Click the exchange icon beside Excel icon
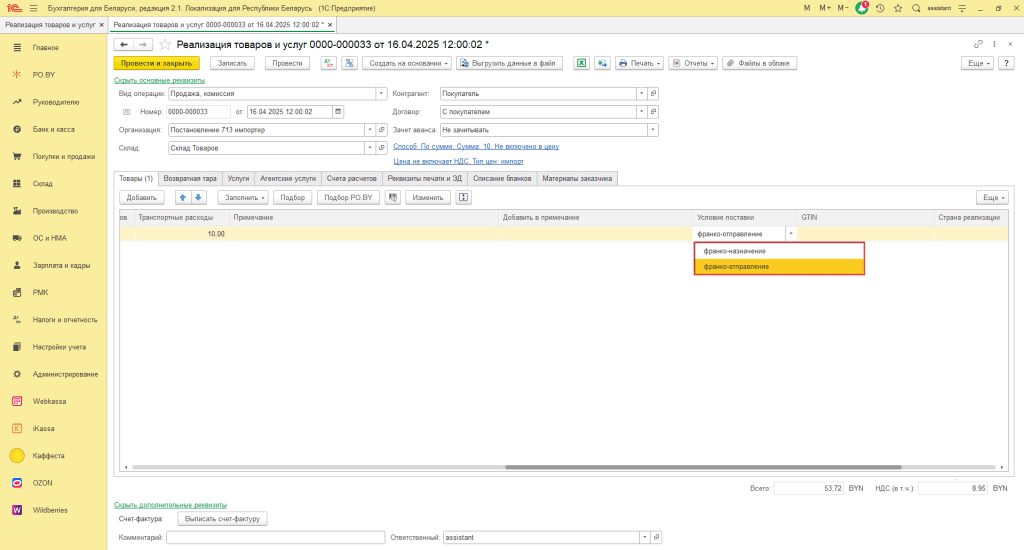This screenshot has height=550, width=1024. pos(602,63)
